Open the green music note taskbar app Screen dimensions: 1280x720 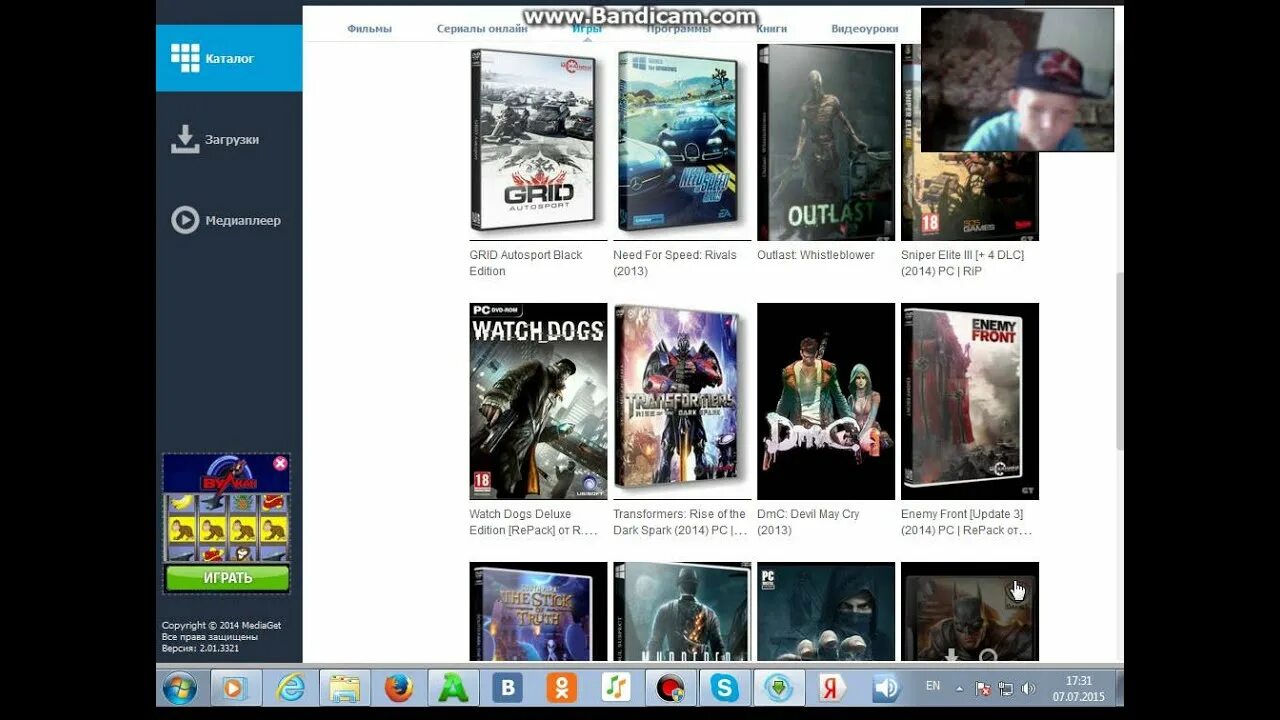coord(615,688)
